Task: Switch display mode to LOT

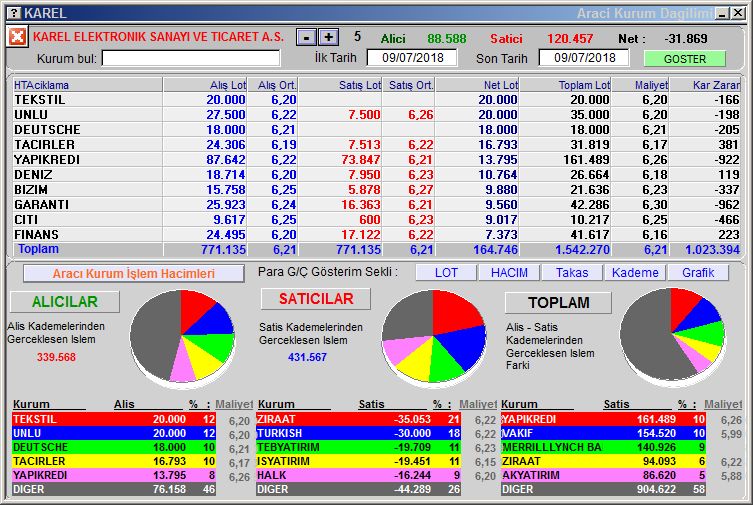Action: pyautogui.click(x=446, y=273)
